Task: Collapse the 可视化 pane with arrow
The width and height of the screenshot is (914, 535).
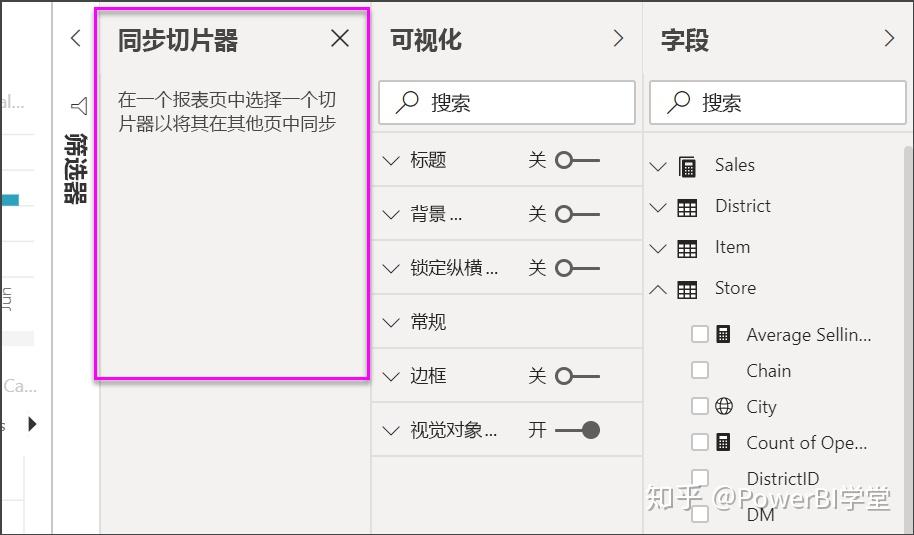Action: [x=618, y=38]
